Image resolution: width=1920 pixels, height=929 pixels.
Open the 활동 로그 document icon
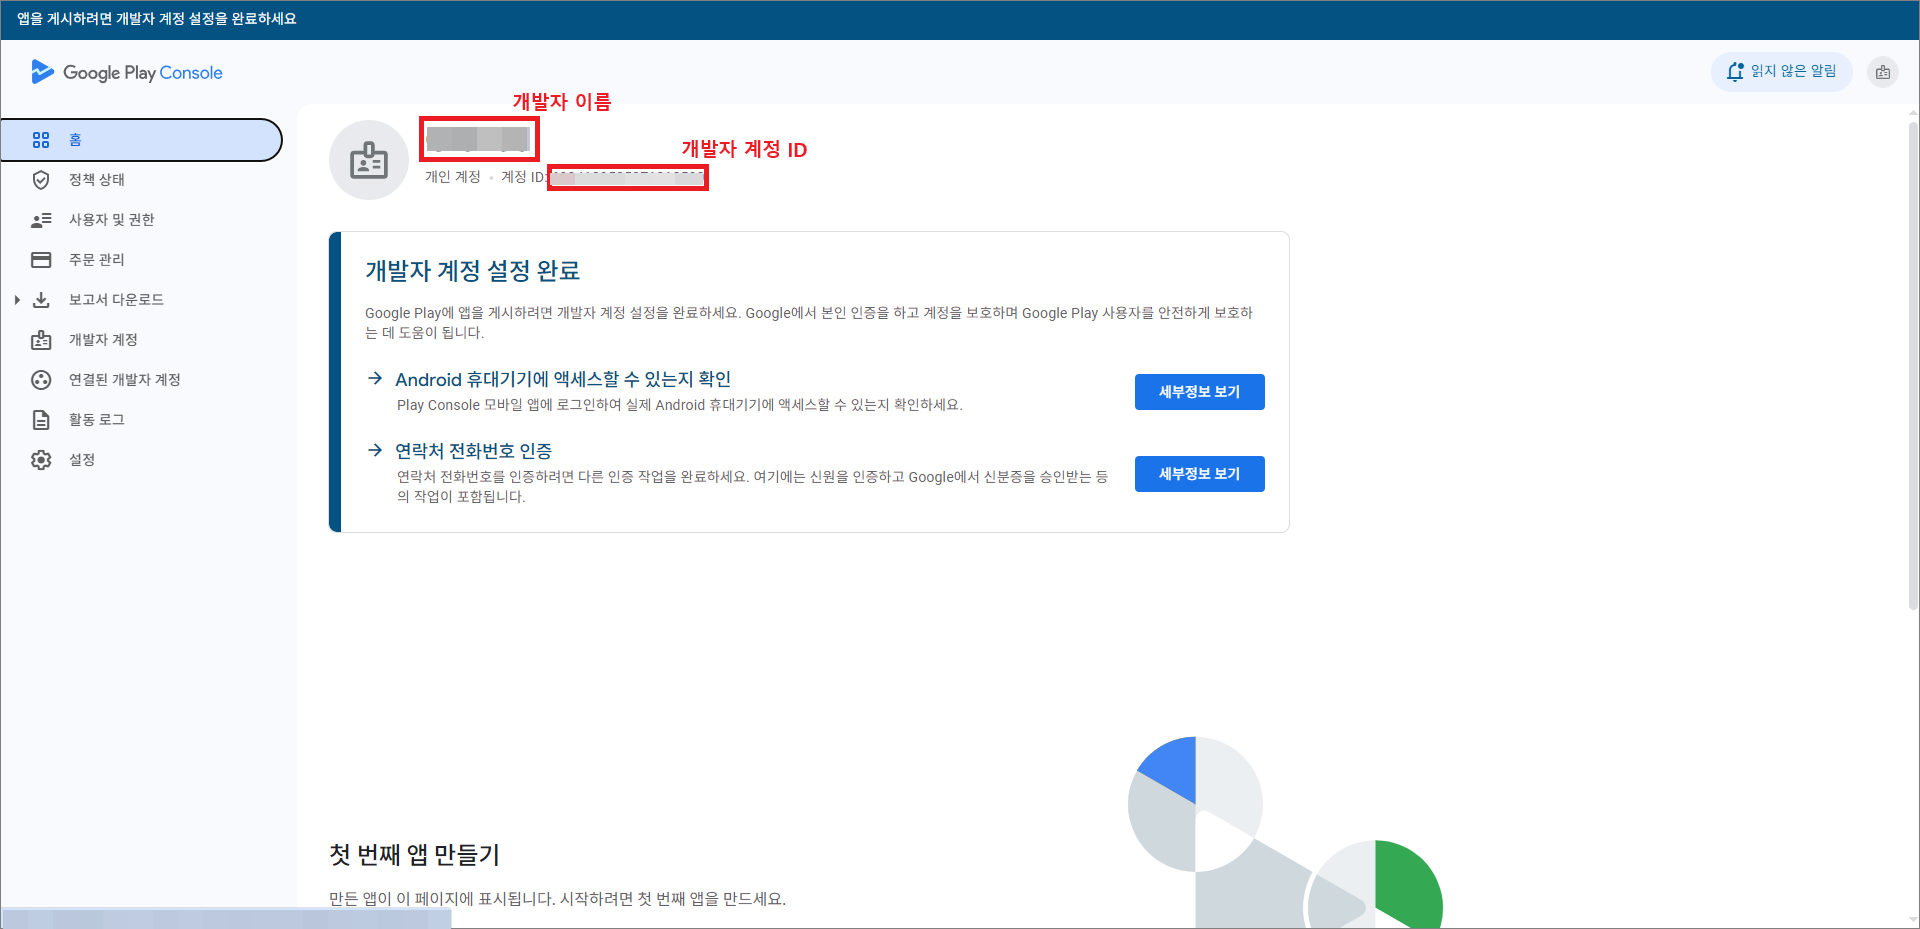pyautogui.click(x=41, y=420)
